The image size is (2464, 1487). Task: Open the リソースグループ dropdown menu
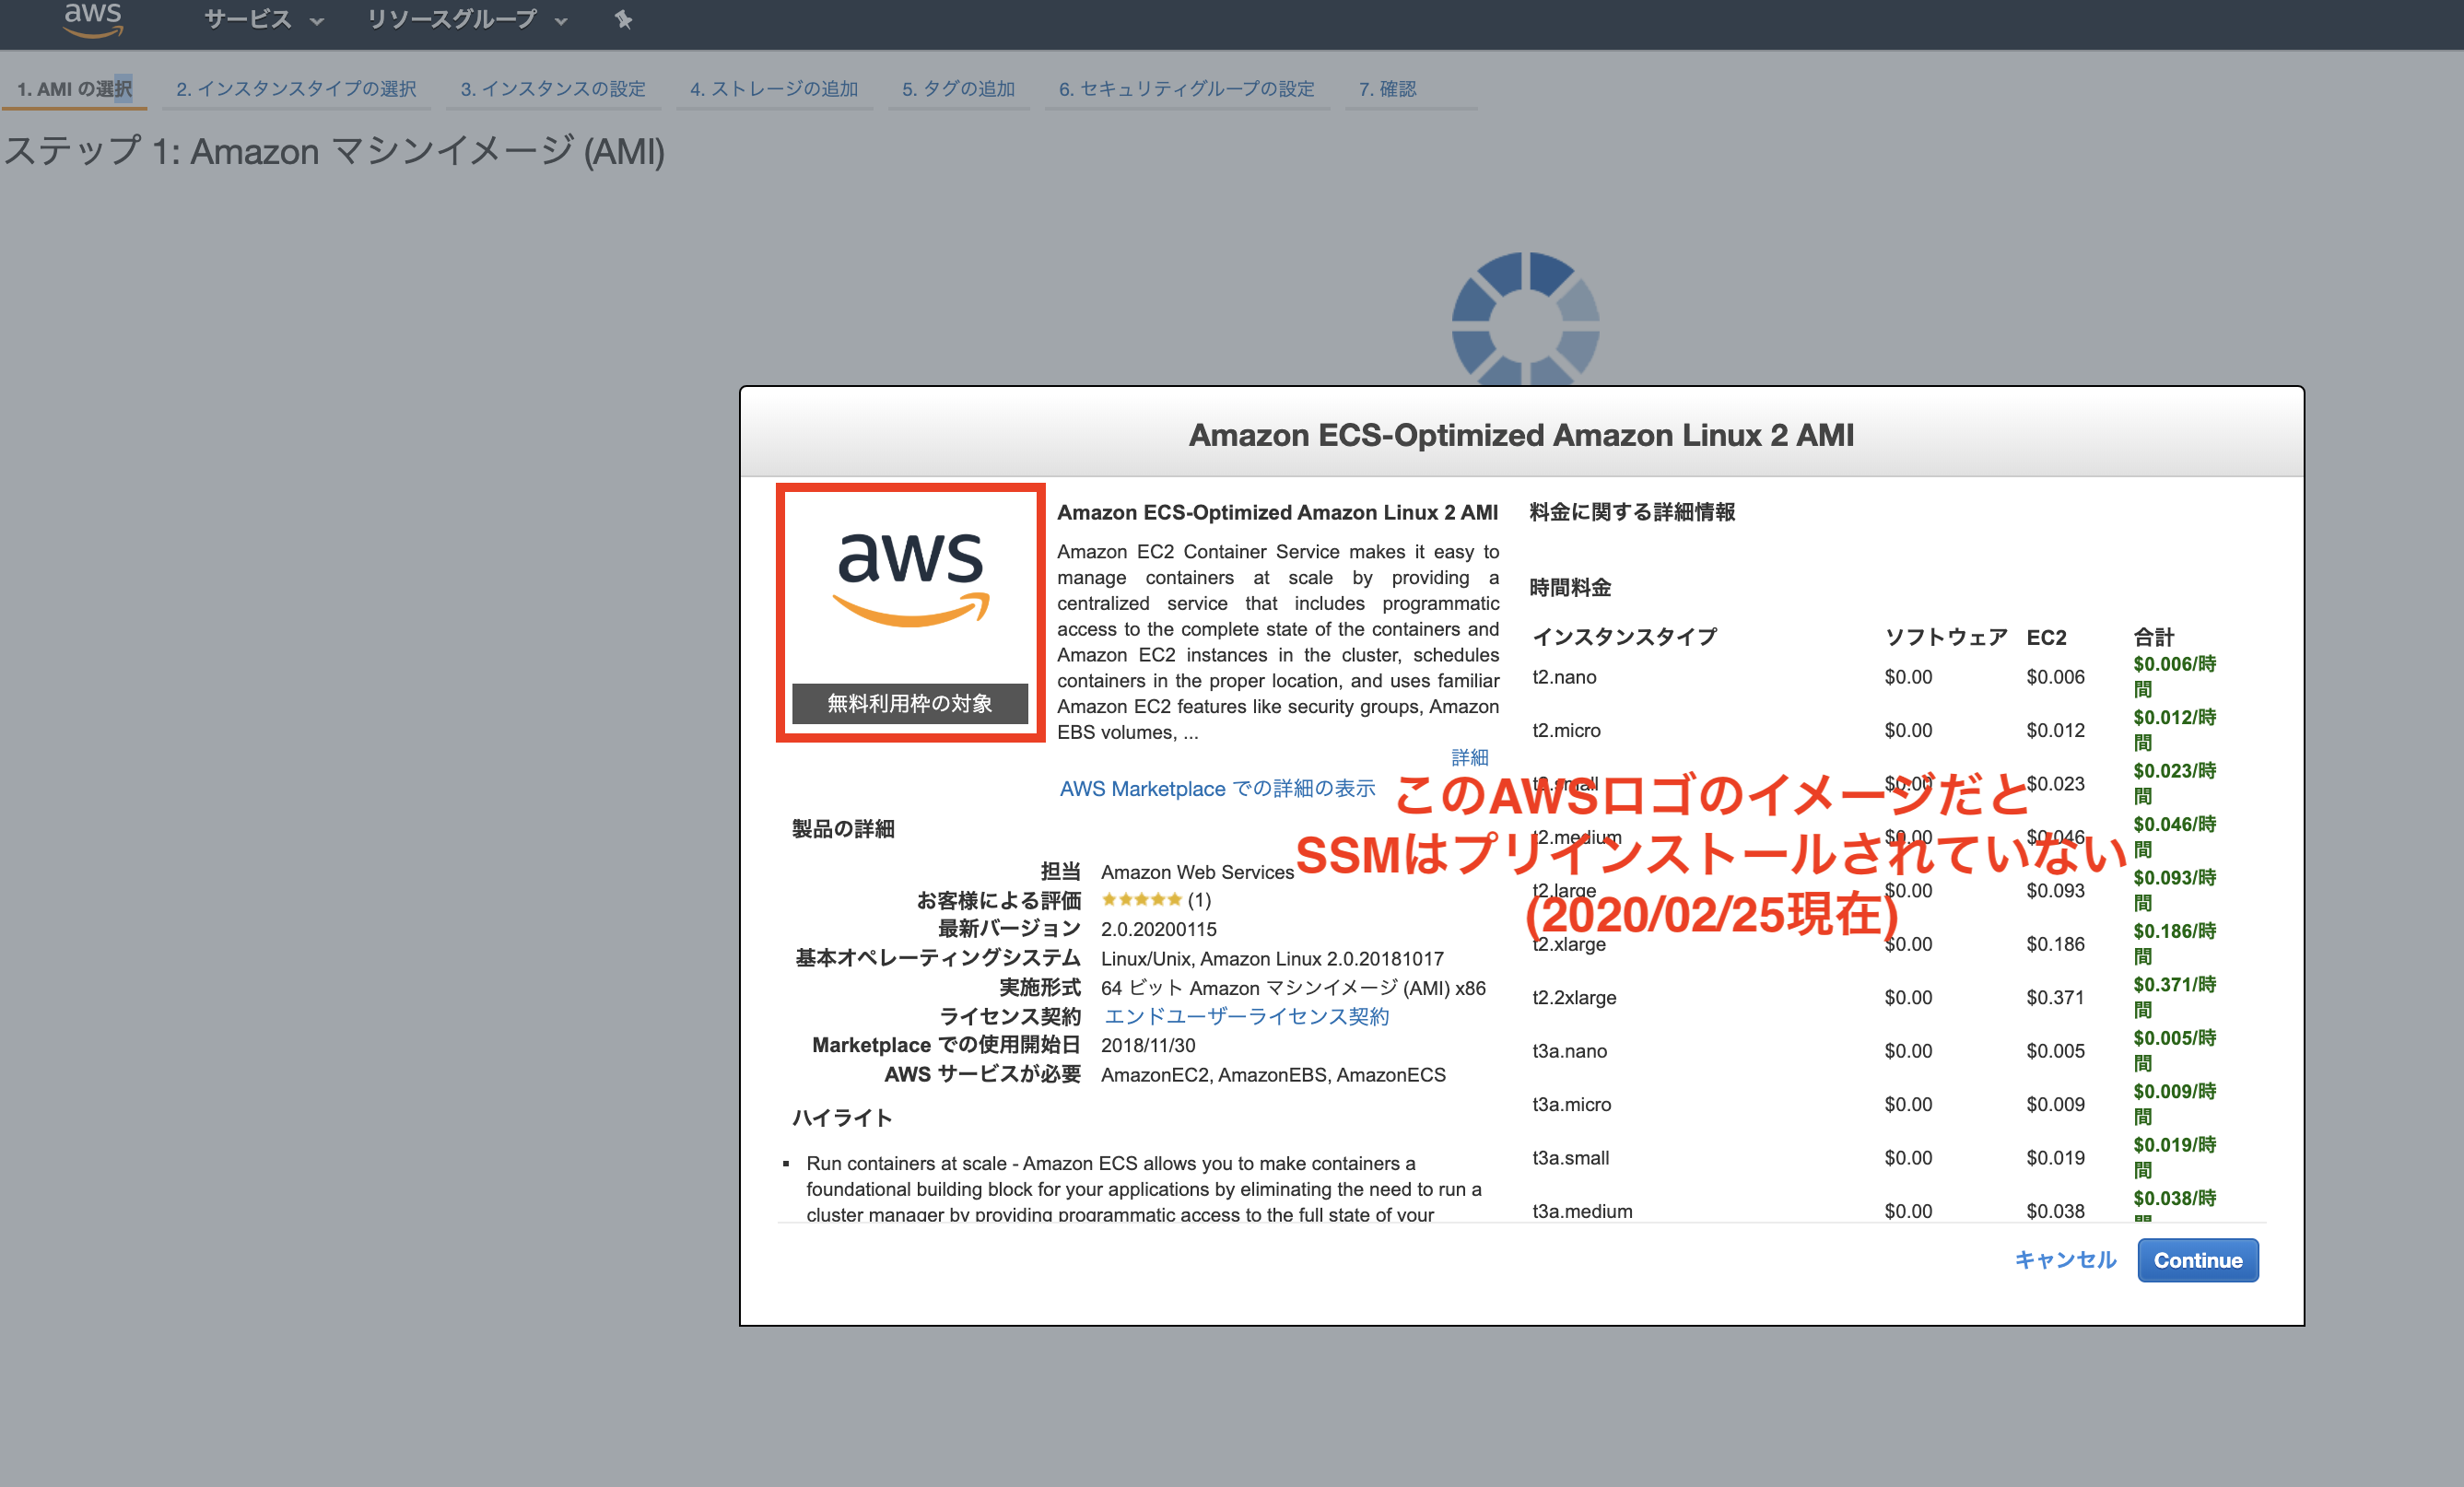(467, 19)
